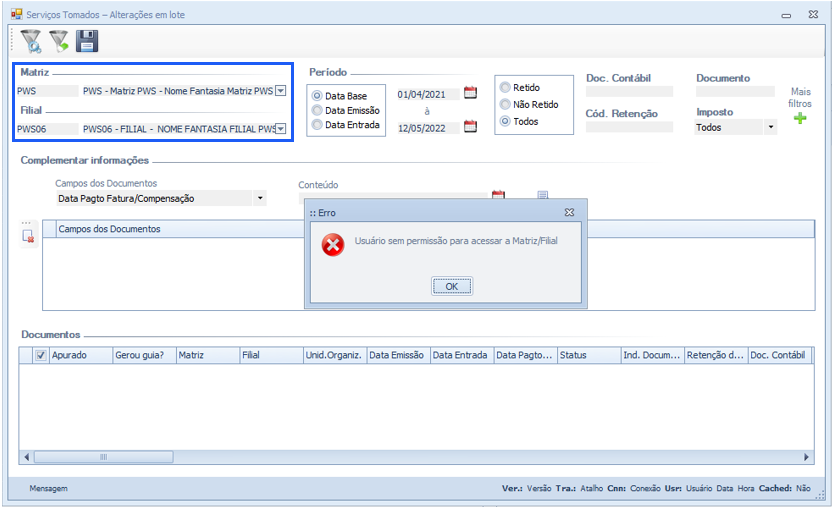Click the Documento input field
Screen dimensions: 834x509
[x=736, y=91]
